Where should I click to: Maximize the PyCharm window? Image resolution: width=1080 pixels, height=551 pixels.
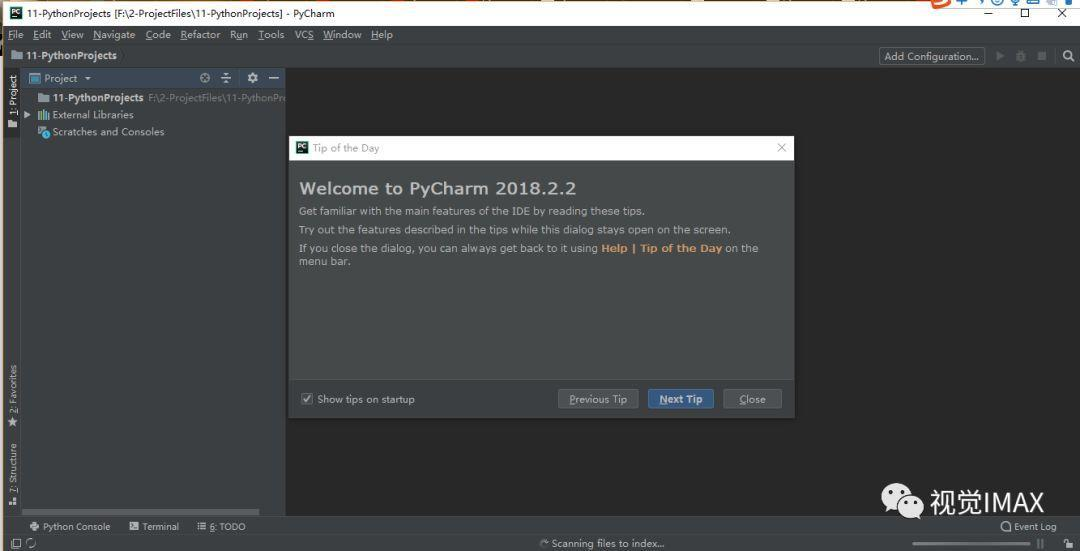1025,12
